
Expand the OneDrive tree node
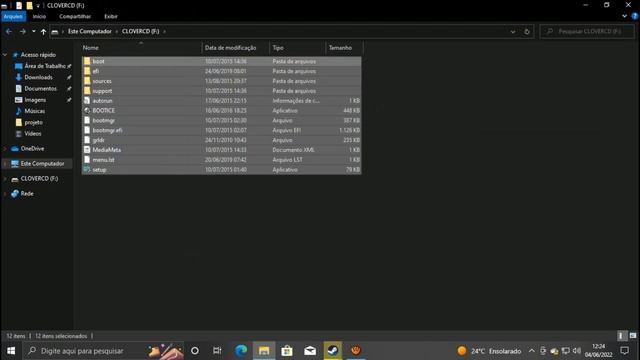(5, 149)
